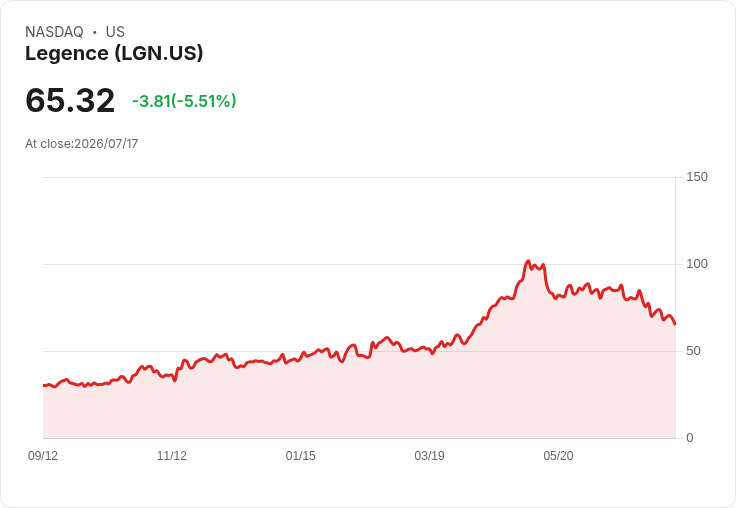This screenshot has width=736, height=508.
Task: Click the 0 y-axis value label
Action: [x=690, y=438]
